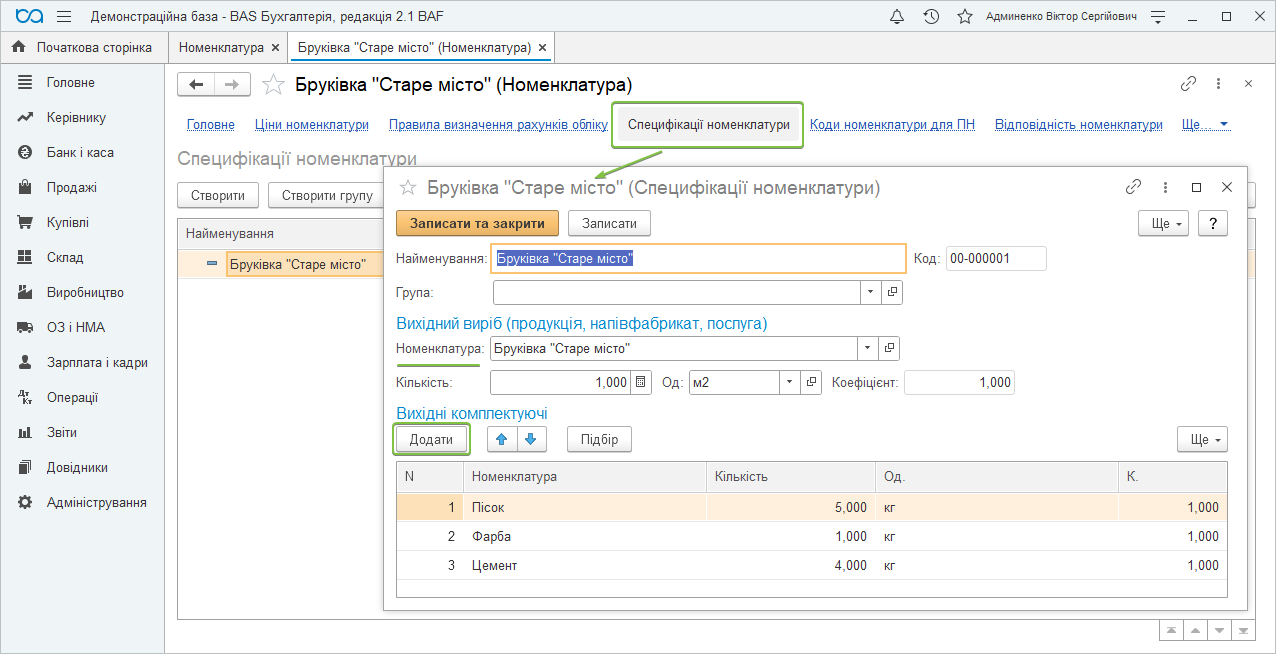
Task: Click Додати to add component
Action: (x=431, y=439)
